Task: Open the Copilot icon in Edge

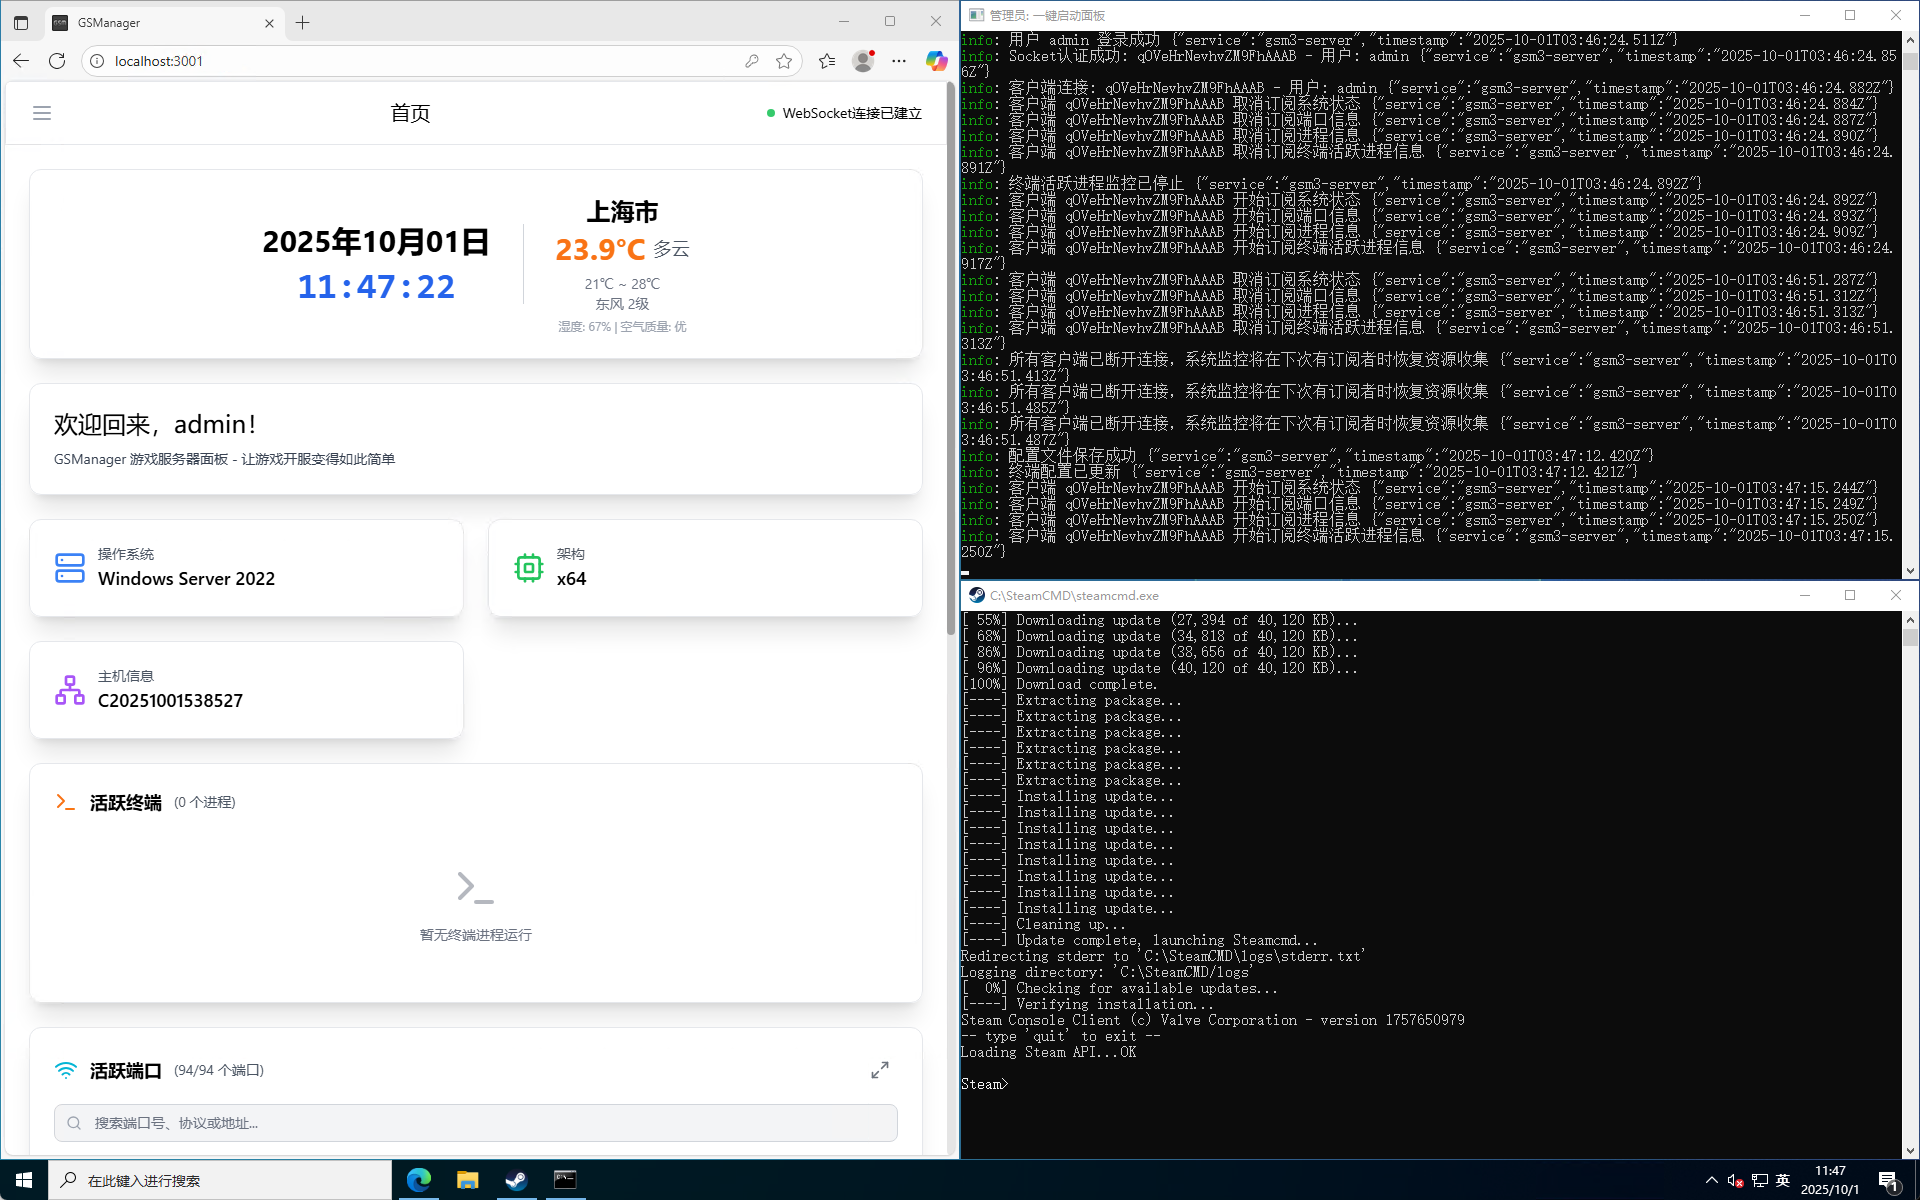Action: (x=936, y=61)
